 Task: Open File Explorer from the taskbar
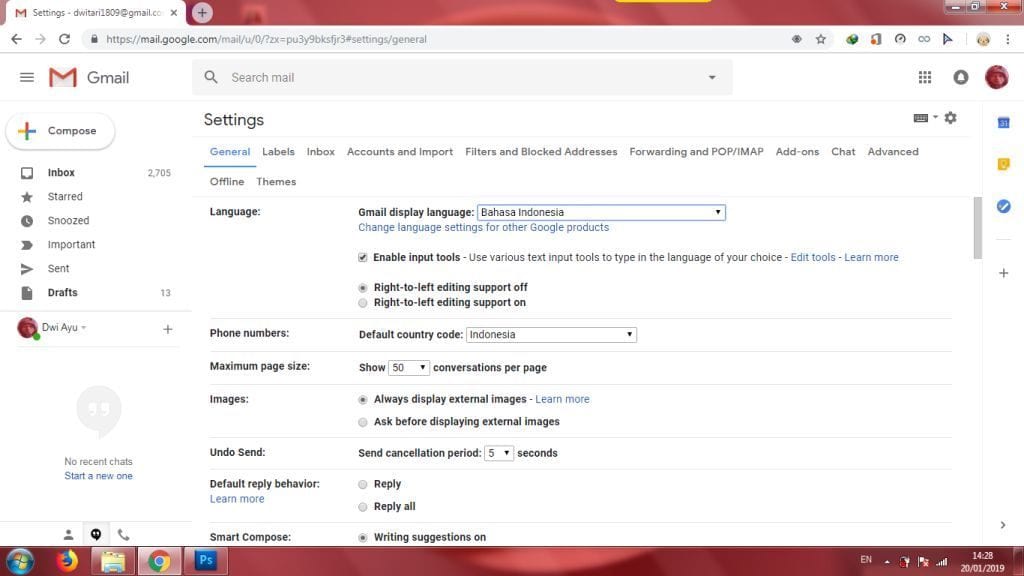(113, 560)
